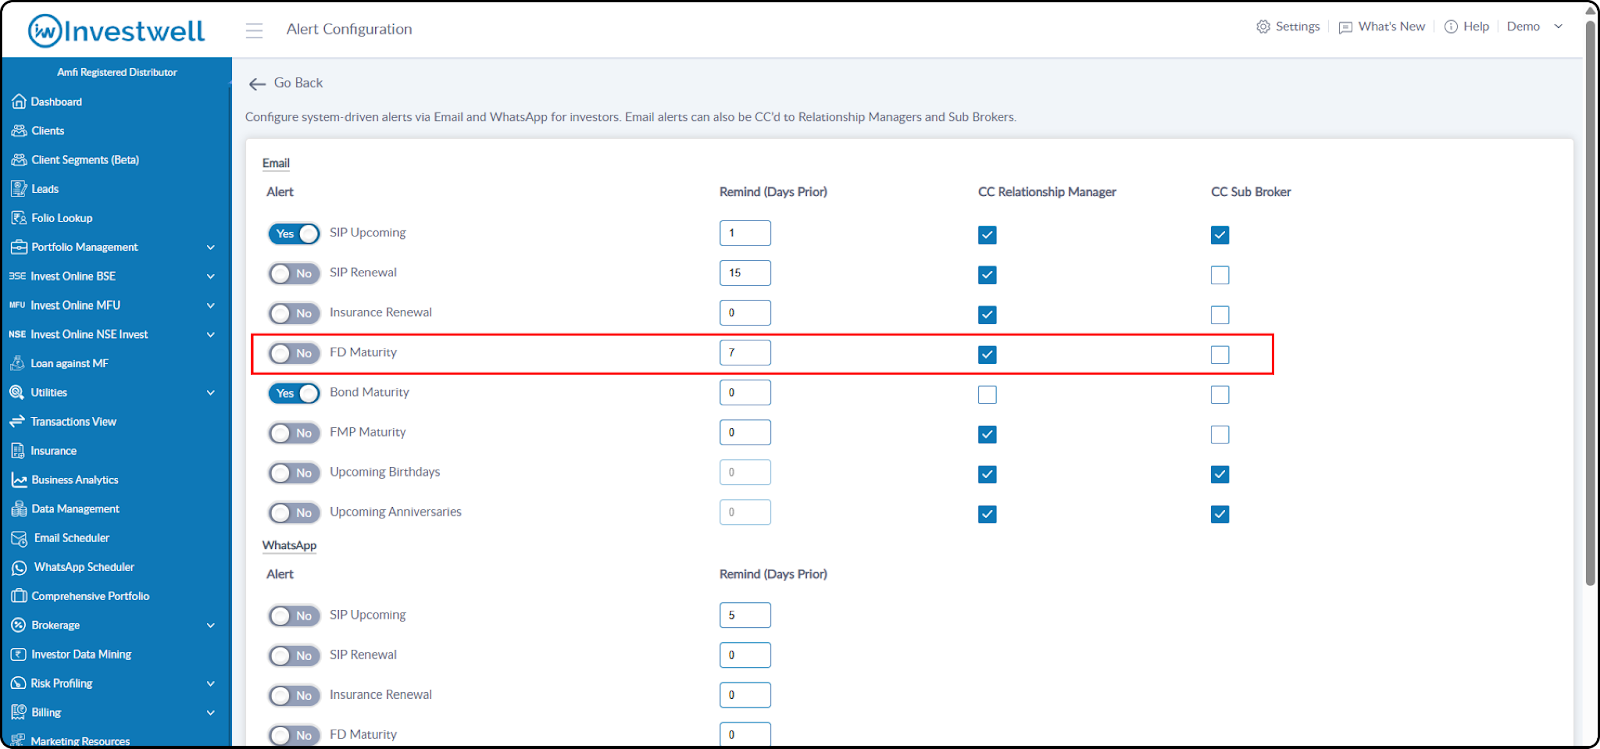Click the WhatsApp Scheduler icon
Viewport: 1600px width, 749px height.
[x=19, y=567]
